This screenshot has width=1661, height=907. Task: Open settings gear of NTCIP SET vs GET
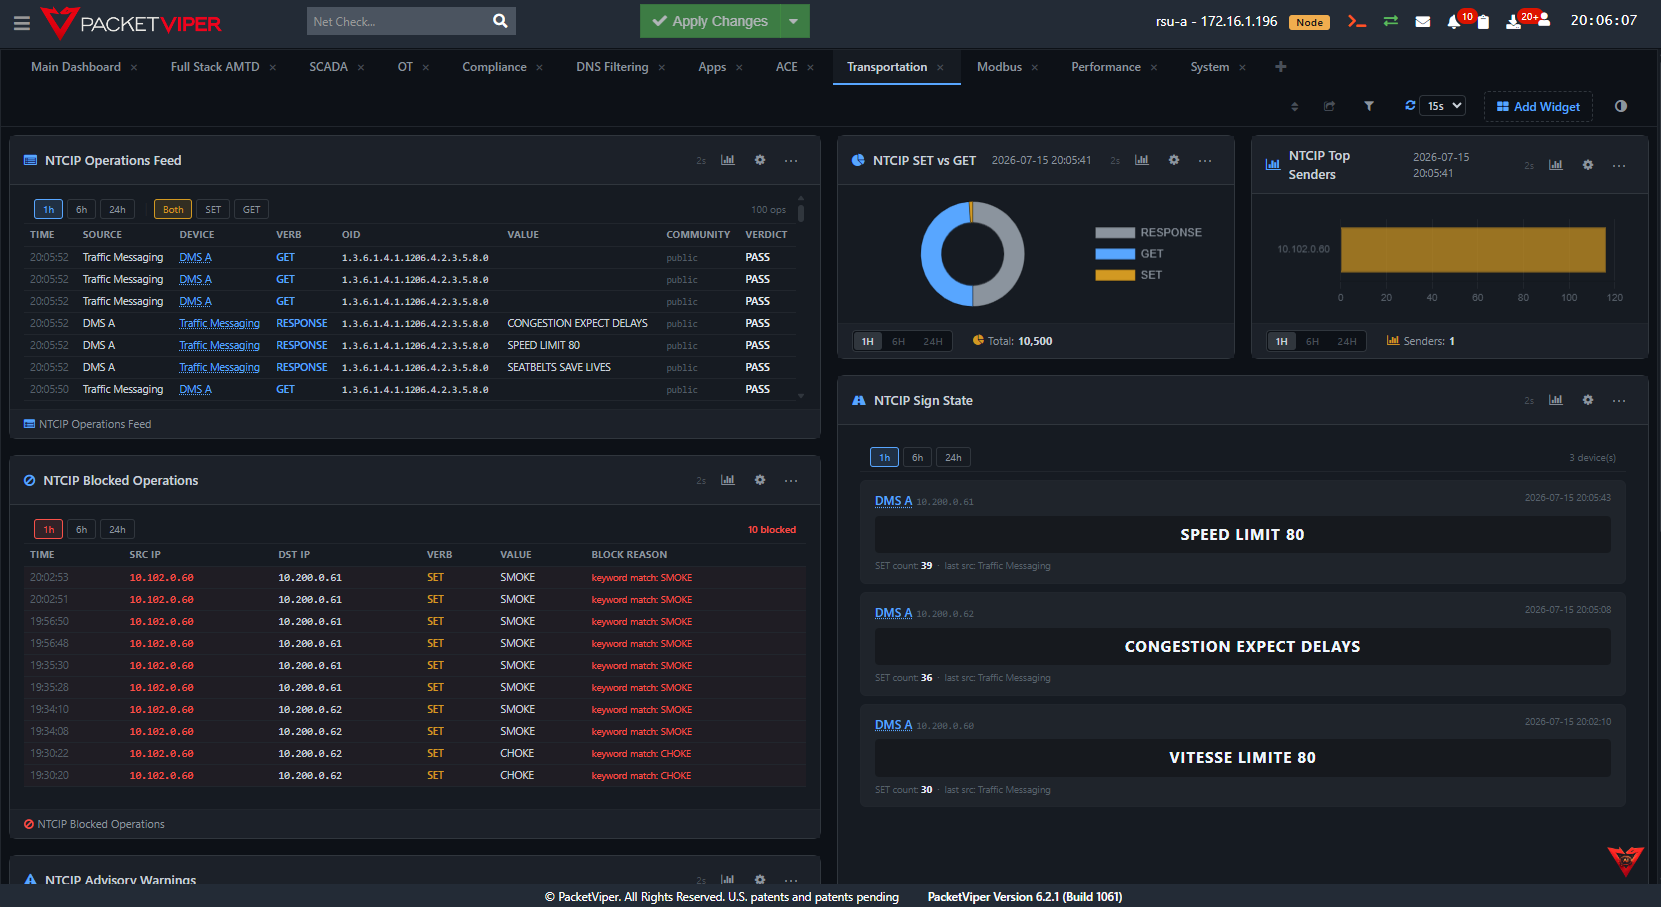coord(1174,160)
